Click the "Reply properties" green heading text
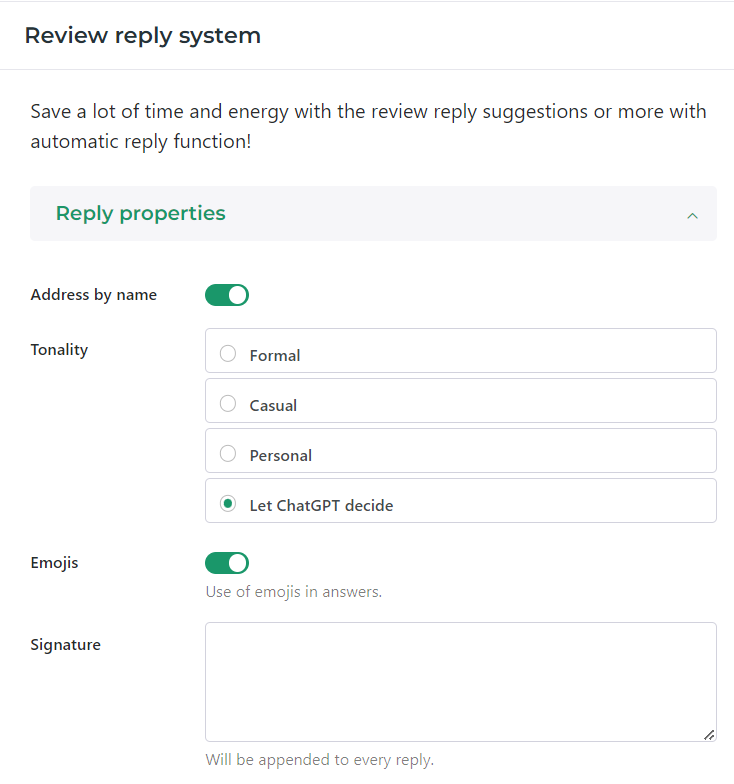 140,213
